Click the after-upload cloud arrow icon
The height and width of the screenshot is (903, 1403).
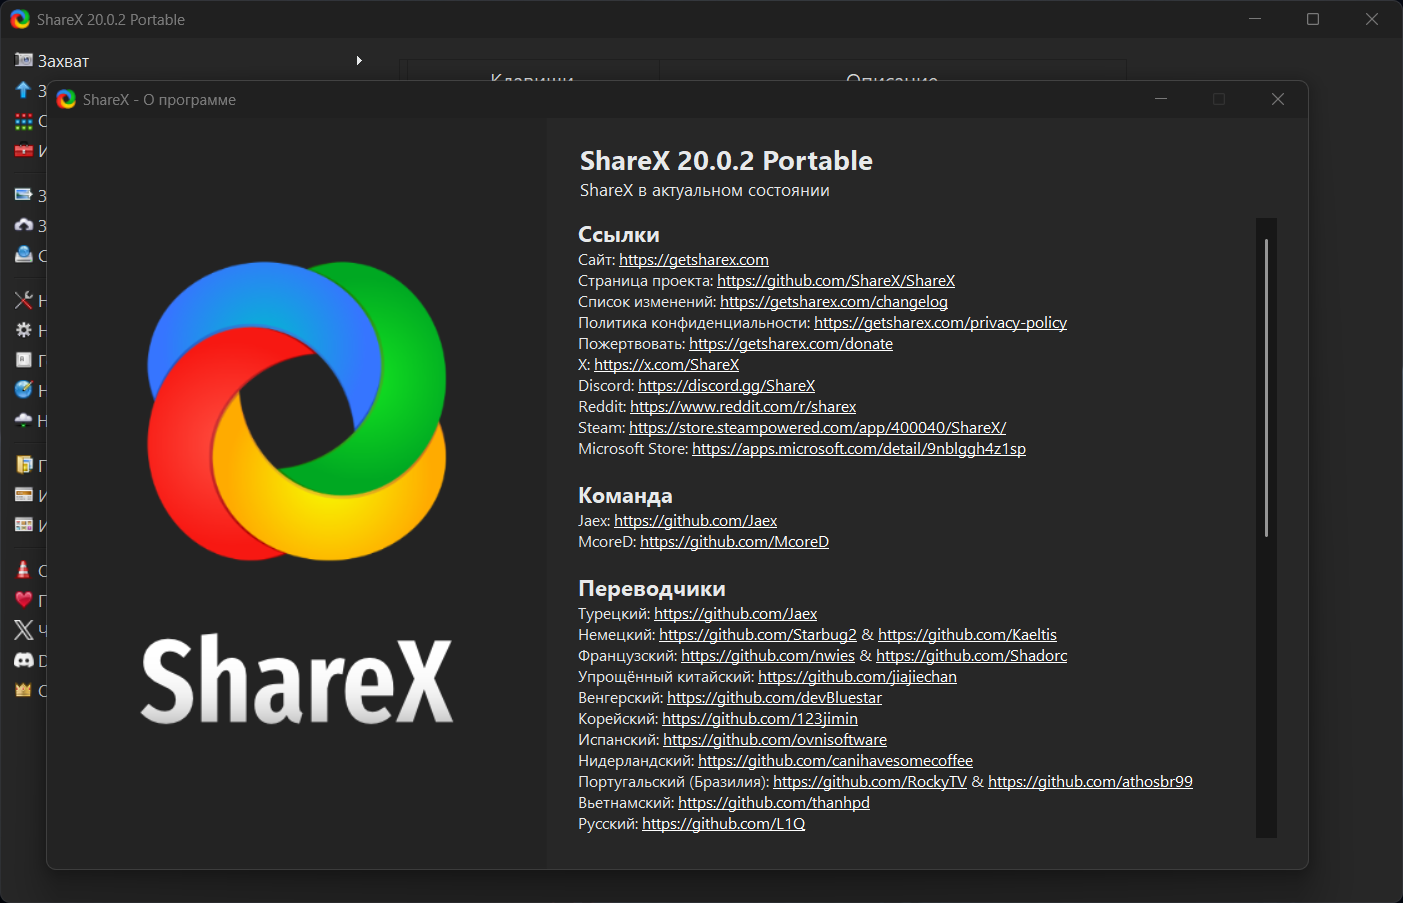[x=24, y=225]
